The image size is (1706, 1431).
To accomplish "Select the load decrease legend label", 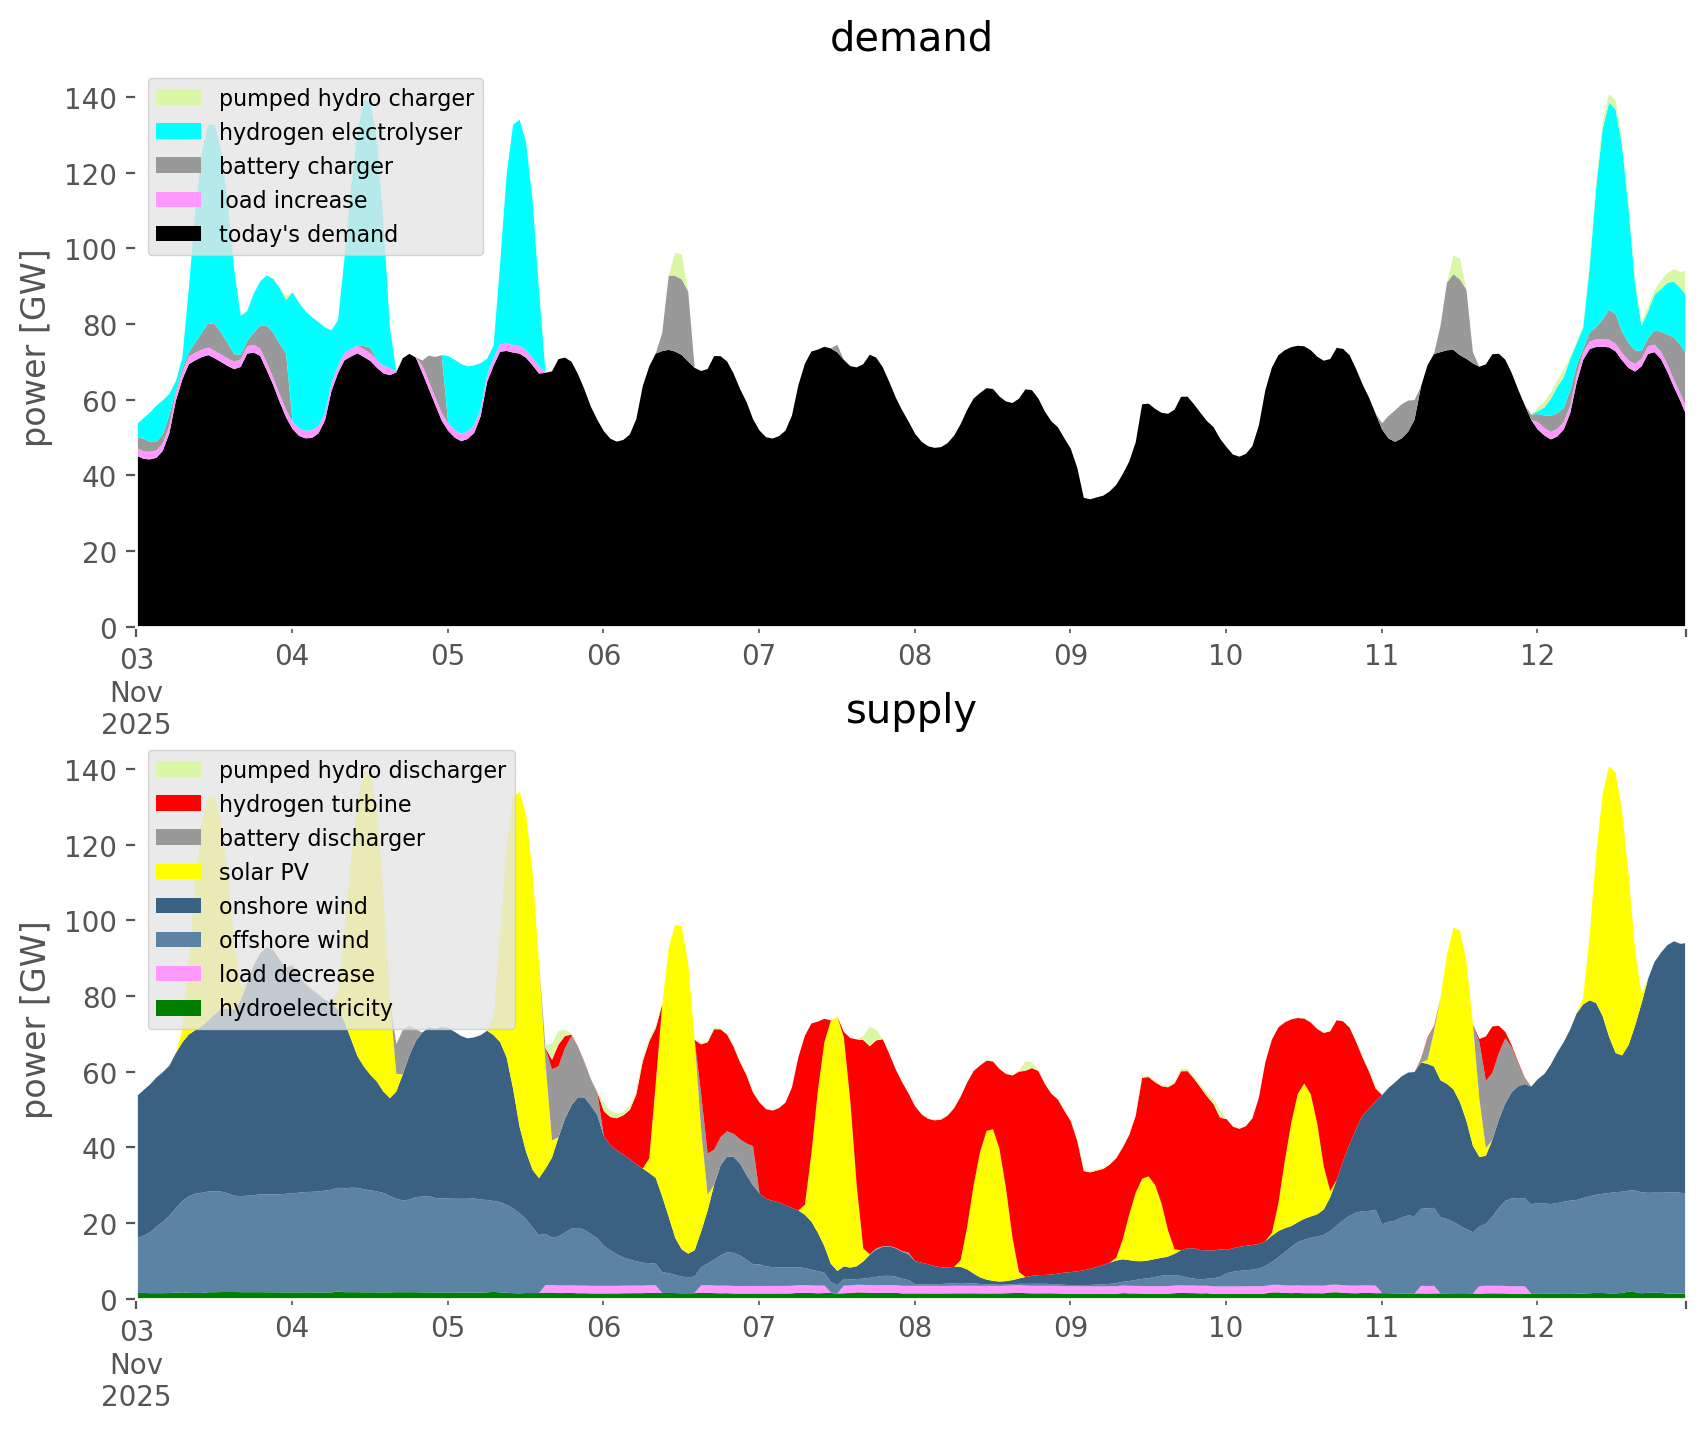I will coord(296,974).
